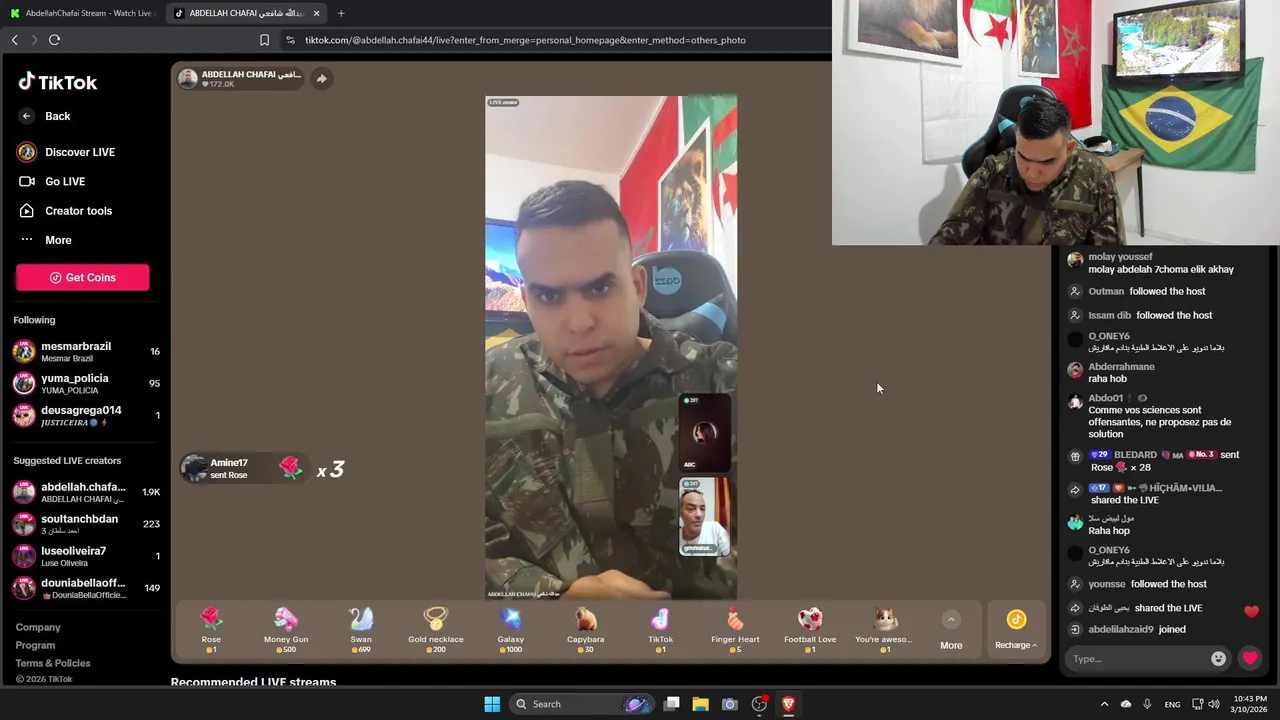This screenshot has width=1280, height=720.
Task: Open the Recharge coins menu
Action: pos(1016,631)
